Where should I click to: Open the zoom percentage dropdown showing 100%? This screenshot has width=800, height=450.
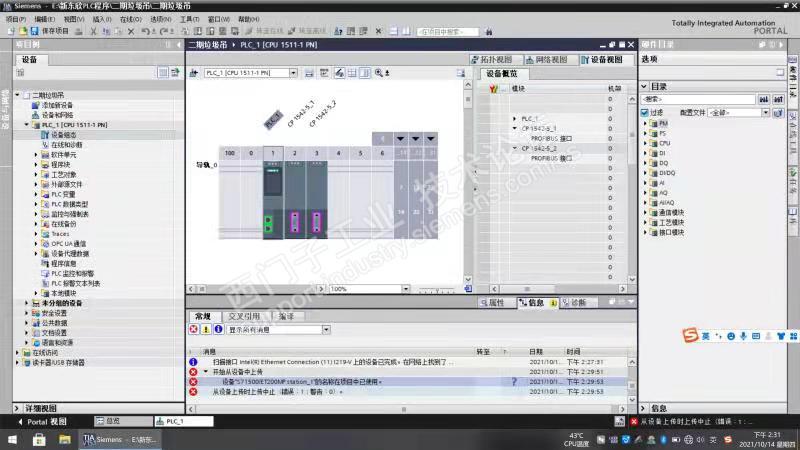406,289
